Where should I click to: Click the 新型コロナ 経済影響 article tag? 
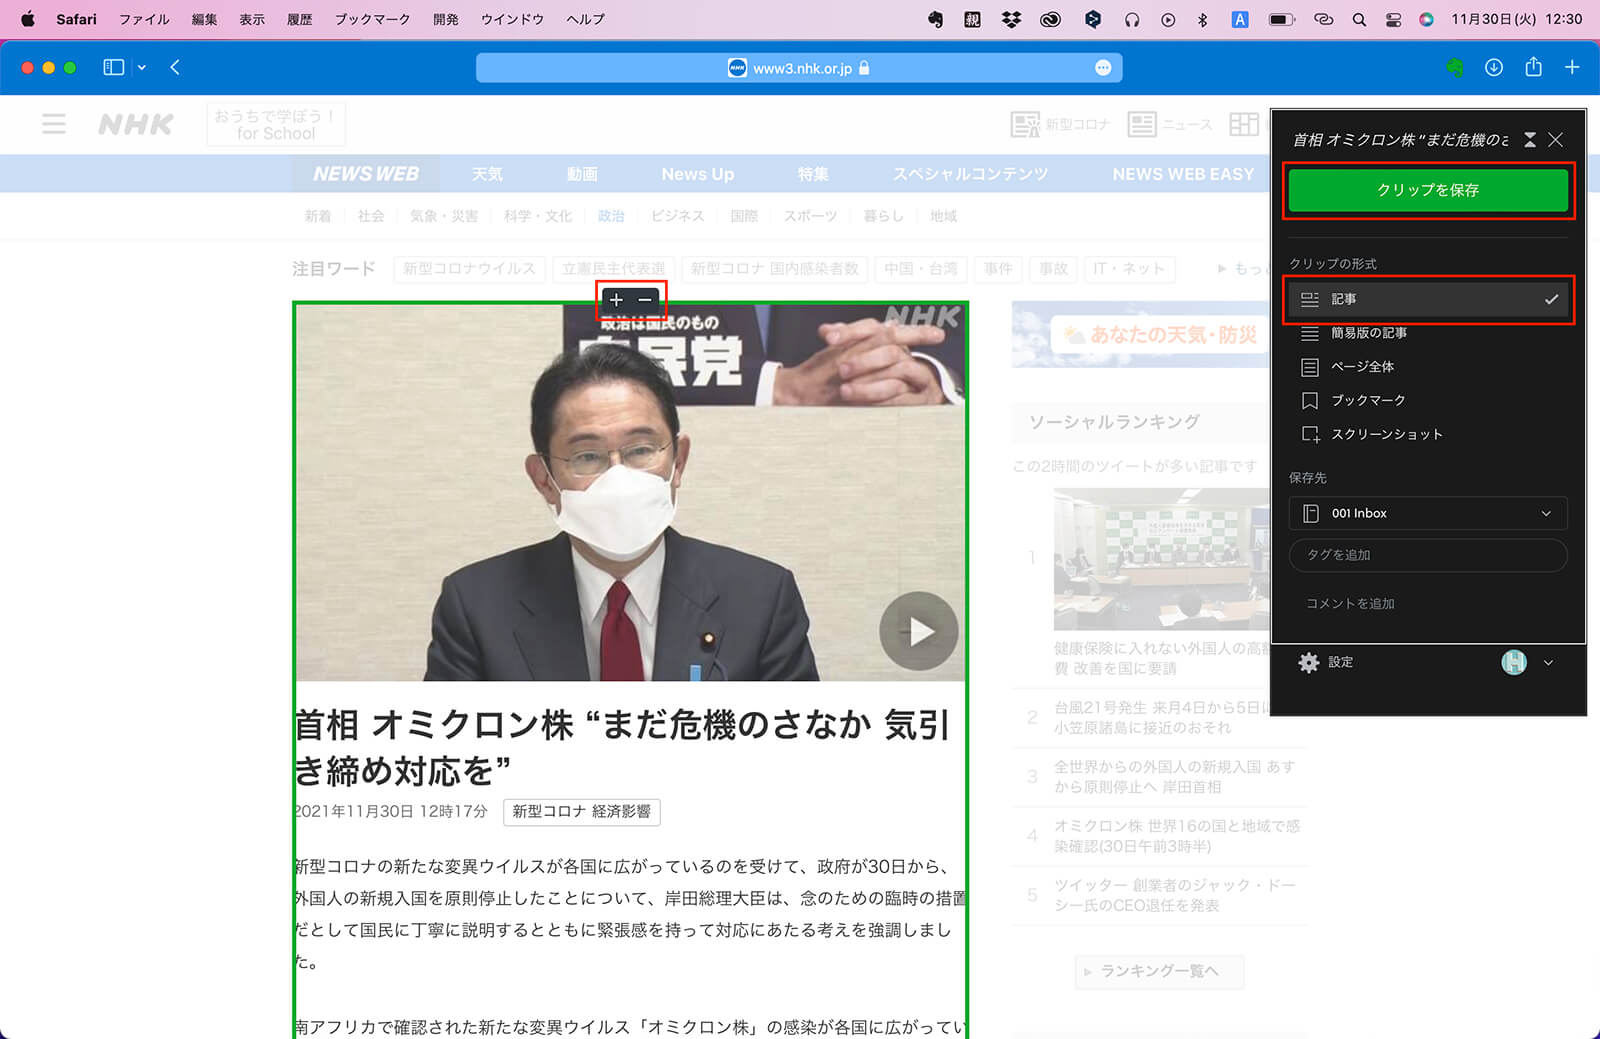[581, 811]
